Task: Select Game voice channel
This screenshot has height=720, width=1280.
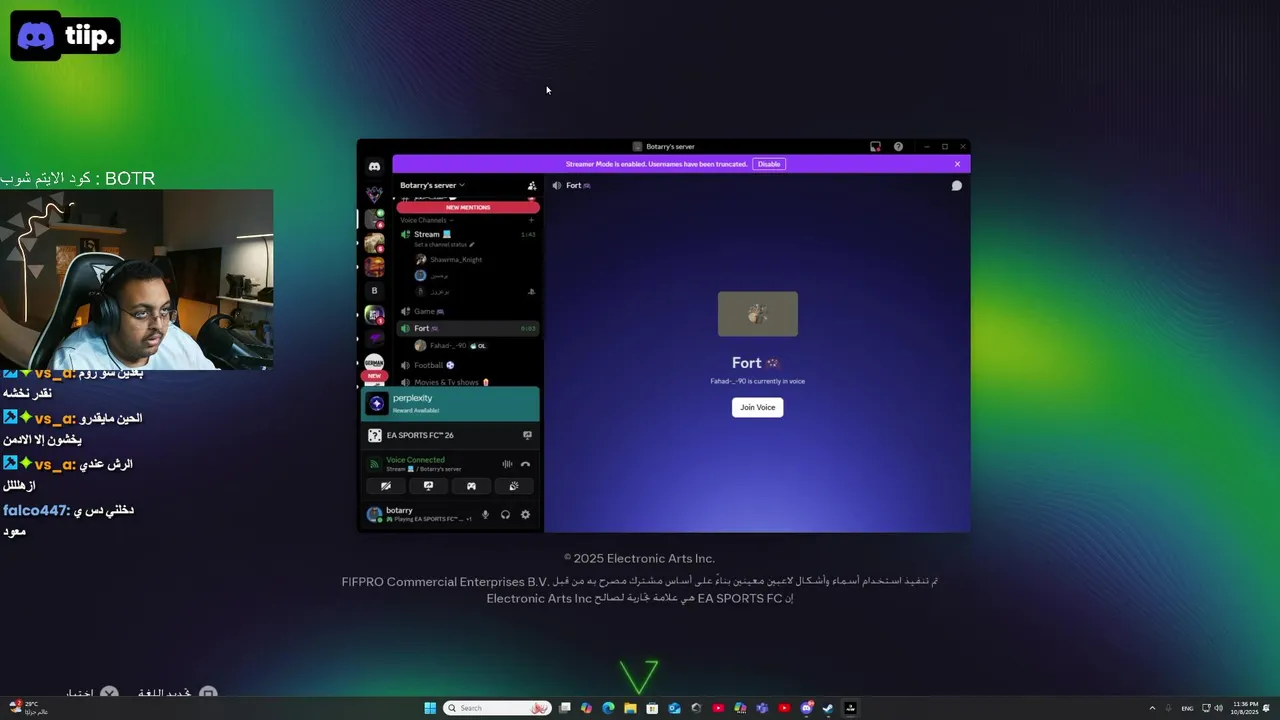Action: click(467, 311)
